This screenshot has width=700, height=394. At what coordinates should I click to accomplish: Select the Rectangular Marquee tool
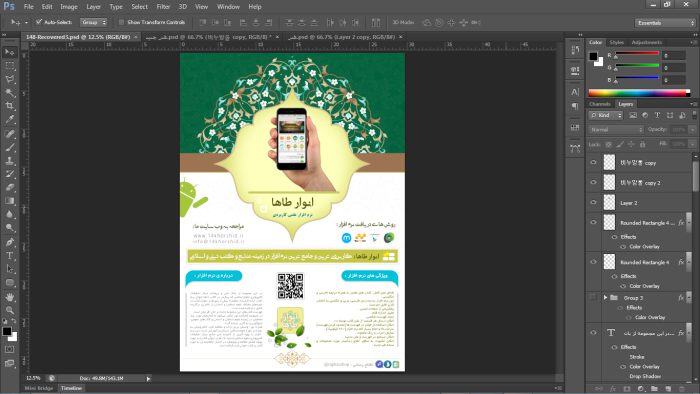[9, 66]
